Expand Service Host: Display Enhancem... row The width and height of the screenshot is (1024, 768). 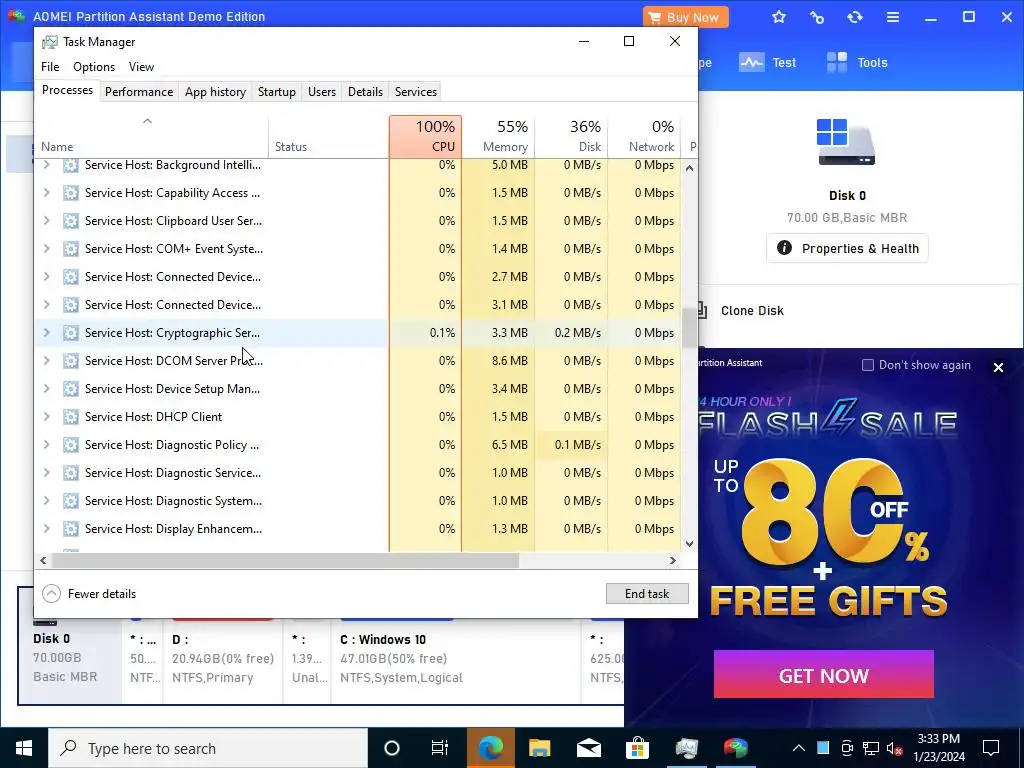pos(46,529)
